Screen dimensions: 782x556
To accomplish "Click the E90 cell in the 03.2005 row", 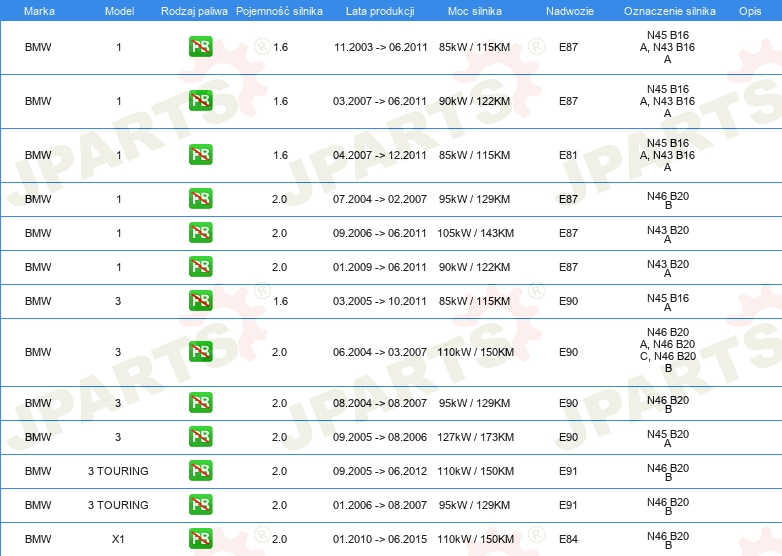I will (x=568, y=301).
